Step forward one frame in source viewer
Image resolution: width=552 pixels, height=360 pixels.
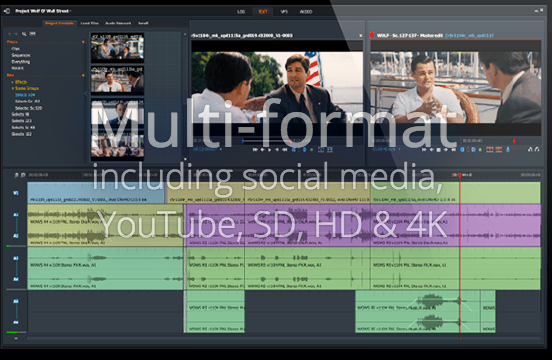277,150
